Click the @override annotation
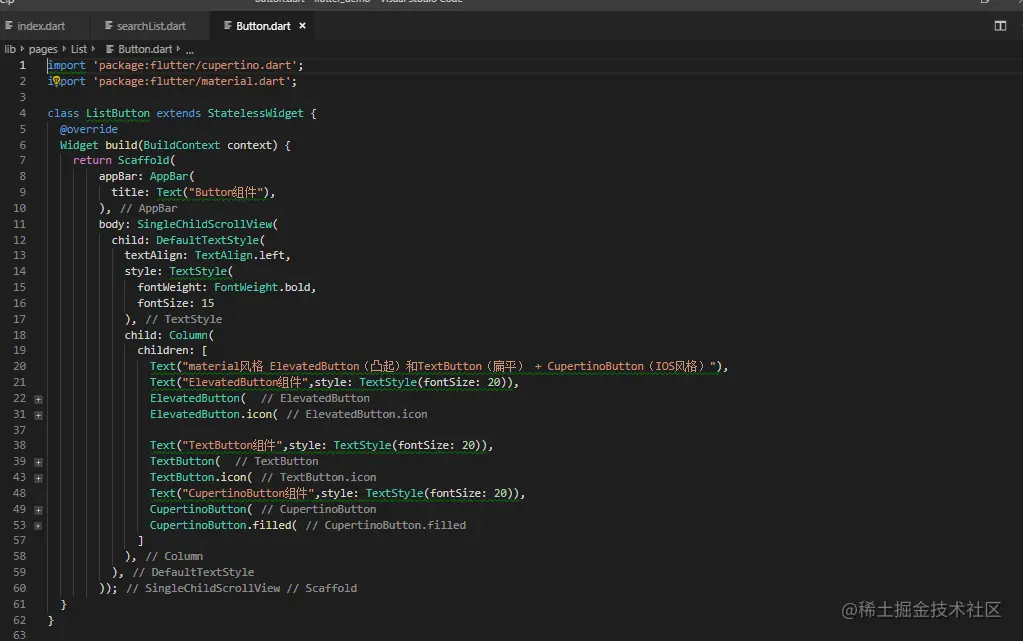Screen dimensions: 1023x641 [89, 129]
